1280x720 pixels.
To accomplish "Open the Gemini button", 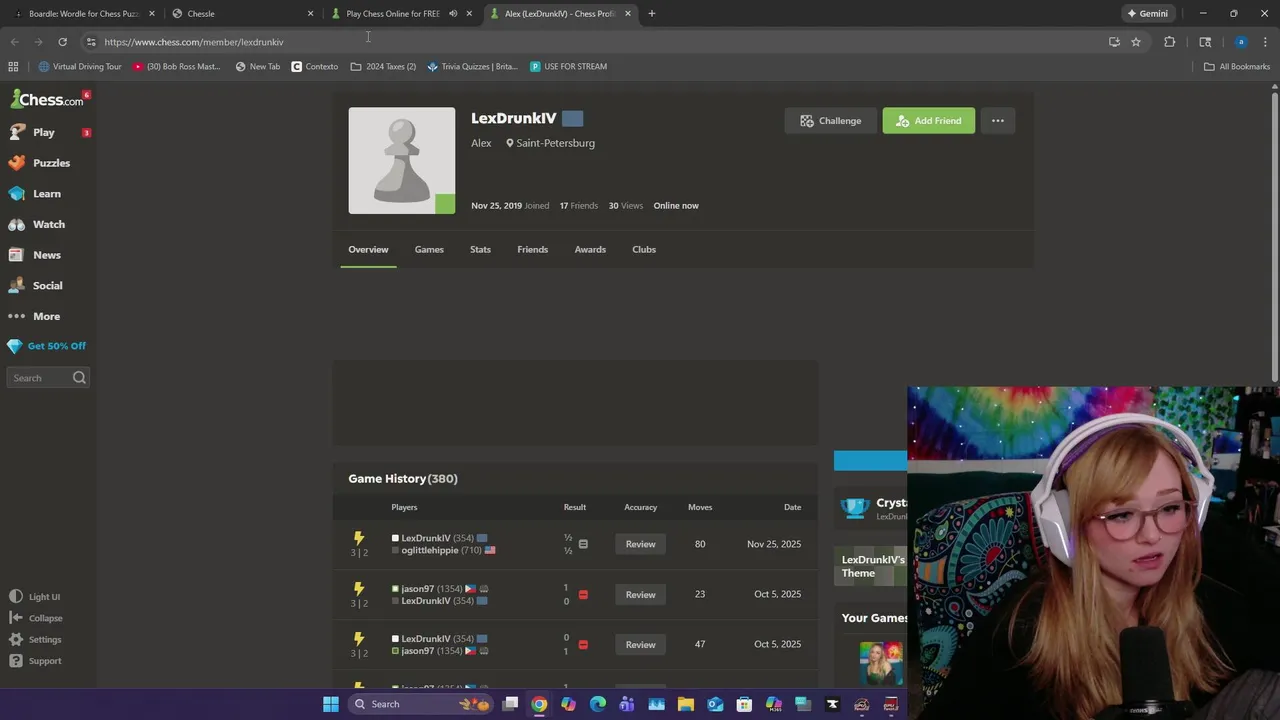I will click(1148, 14).
